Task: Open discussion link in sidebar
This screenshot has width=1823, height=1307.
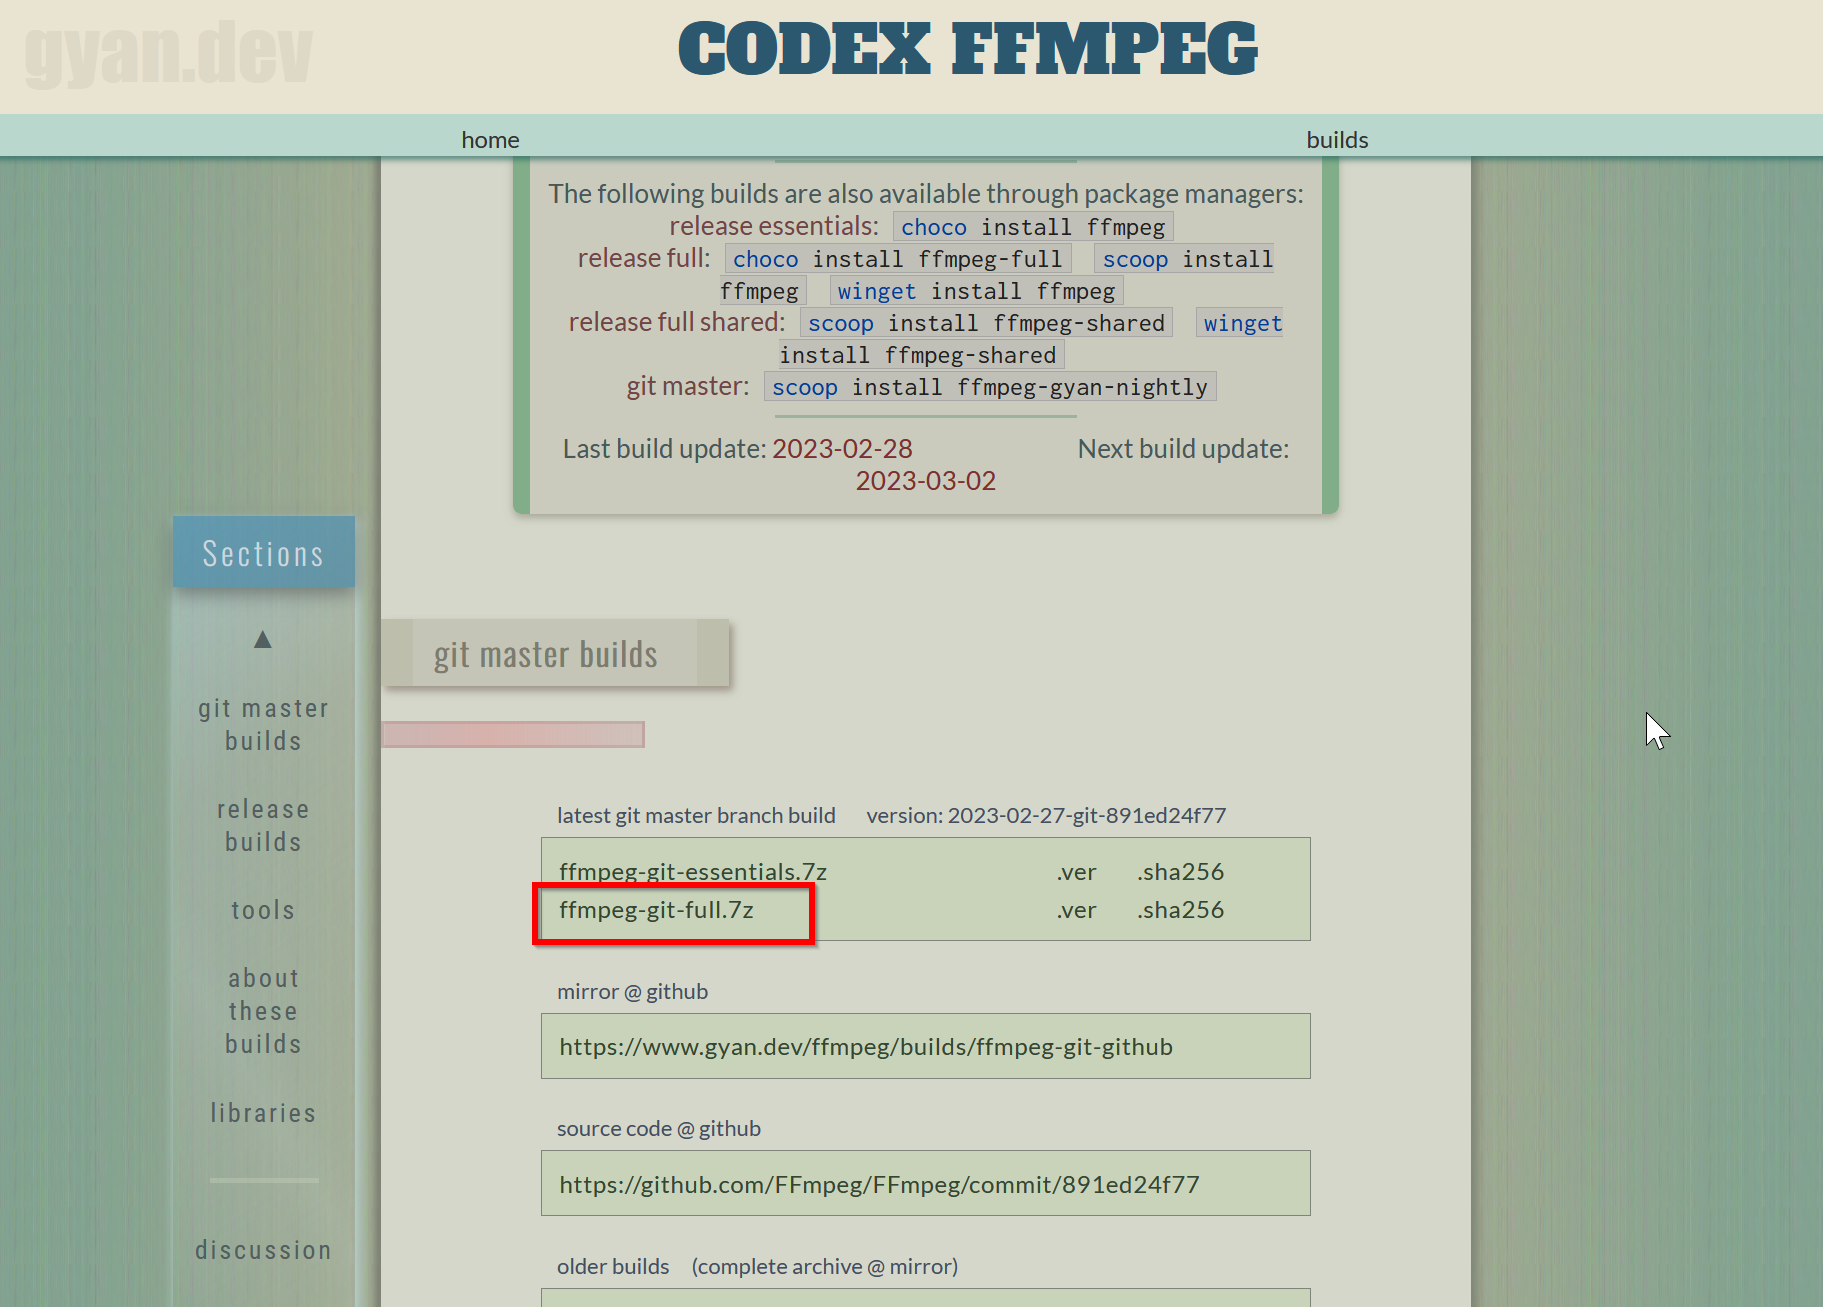Action: pos(263,1250)
